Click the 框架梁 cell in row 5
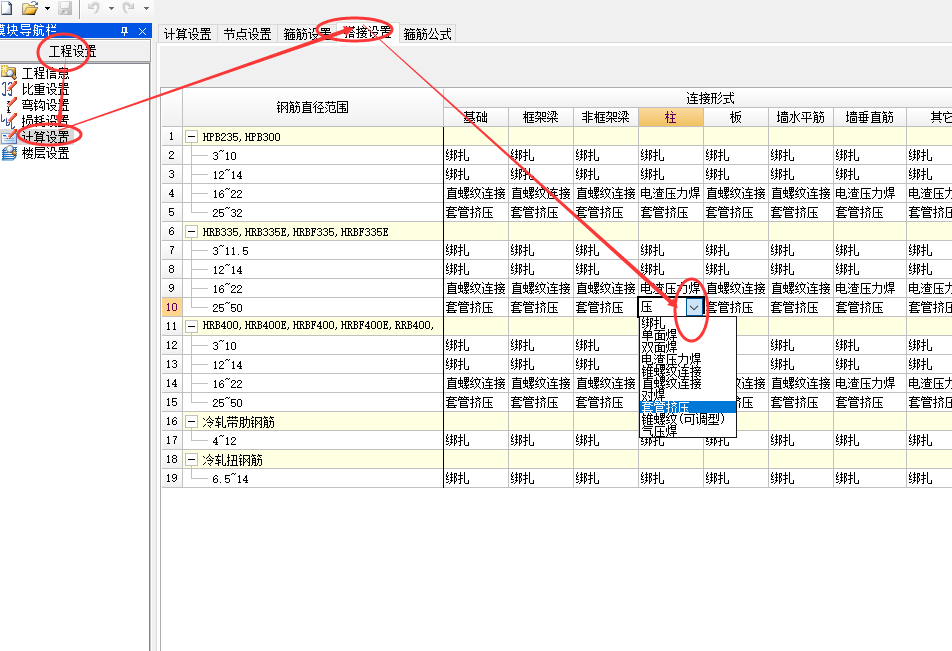Image resolution: width=952 pixels, height=651 pixels. [x=541, y=213]
